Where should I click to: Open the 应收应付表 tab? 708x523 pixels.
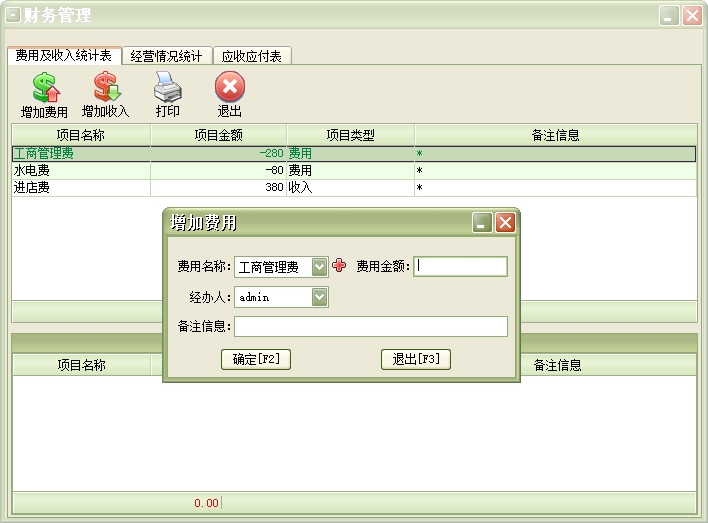pos(251,56)
